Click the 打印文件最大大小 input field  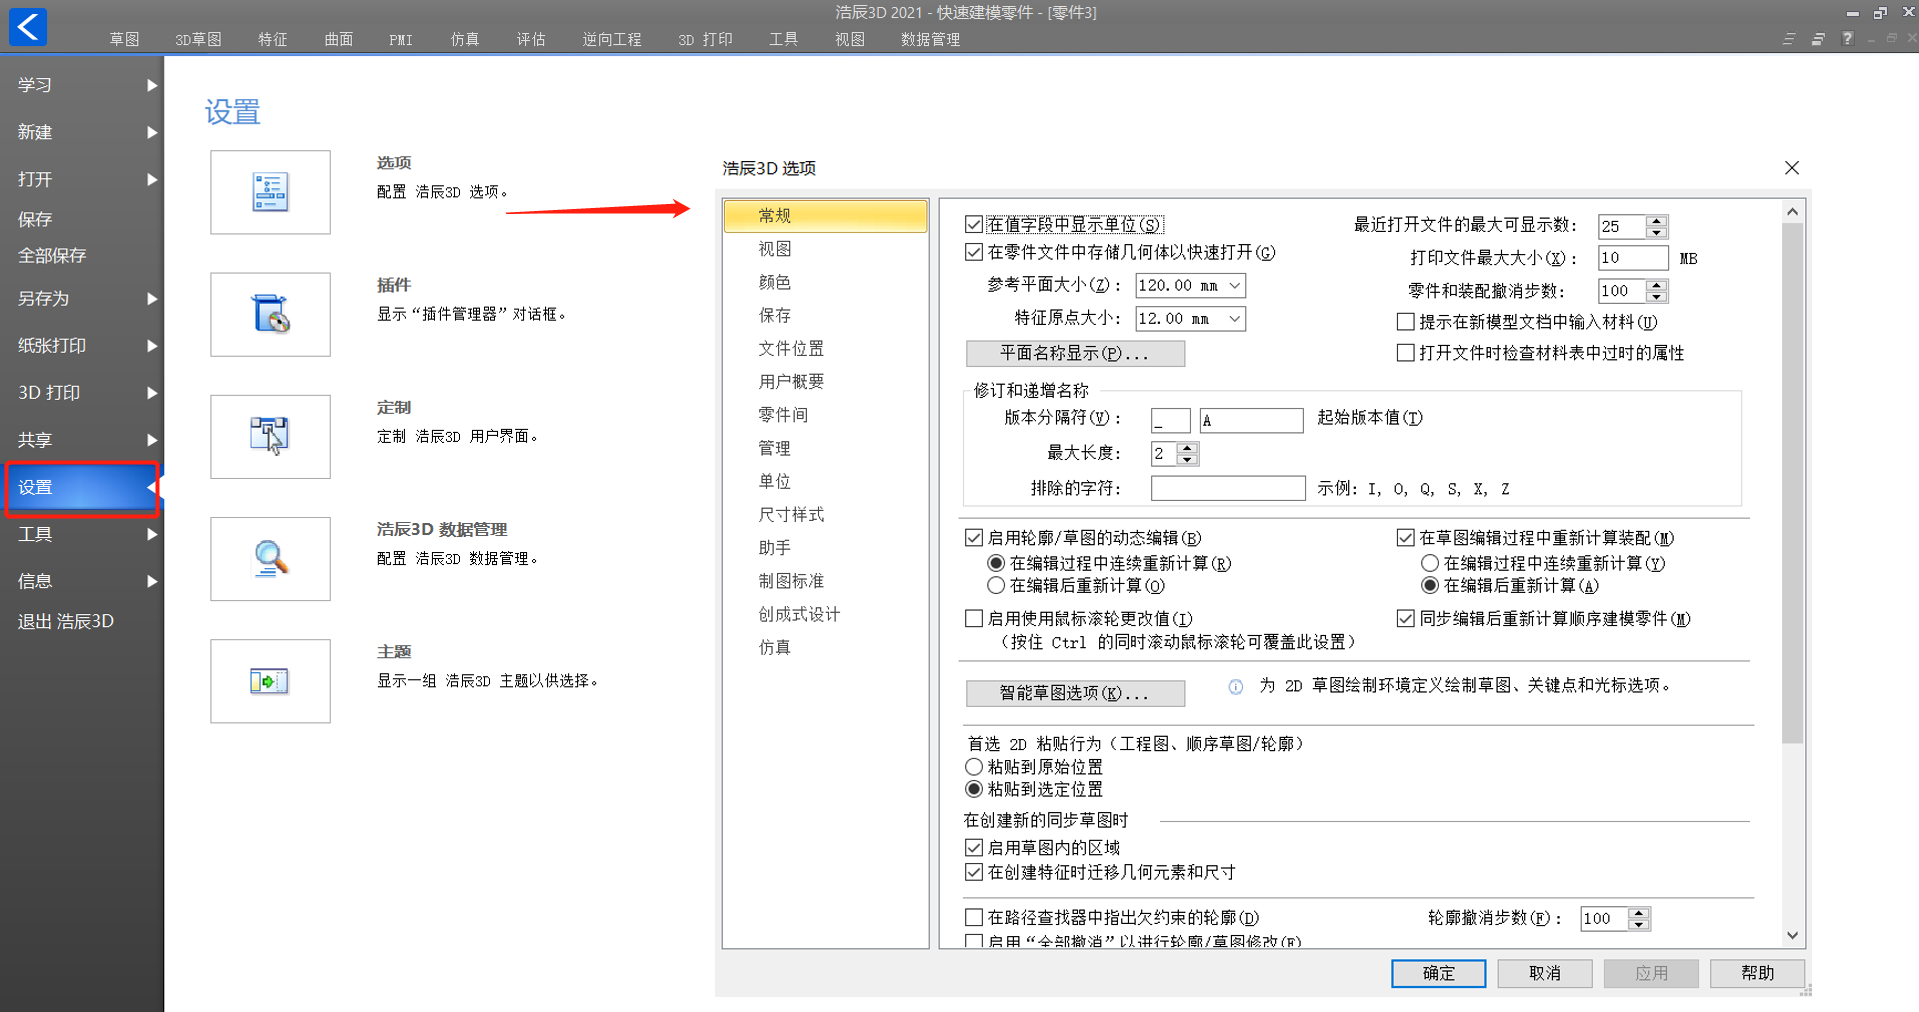pos(1632,258)
